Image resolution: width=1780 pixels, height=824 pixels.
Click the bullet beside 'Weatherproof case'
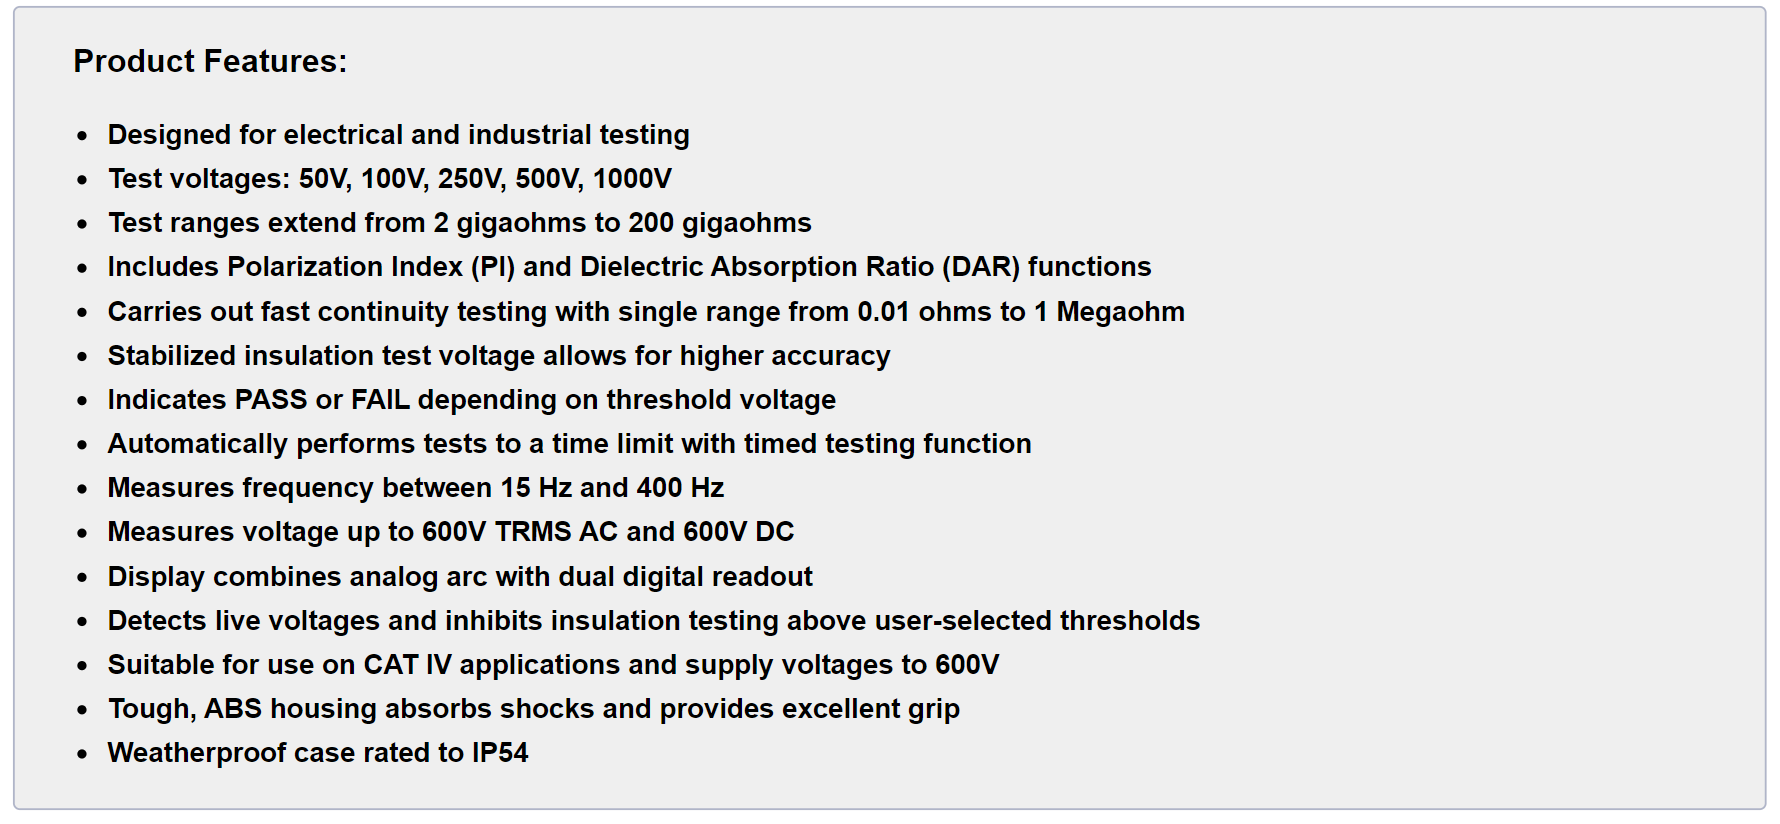pyautogui.click(x=83, y=754)
